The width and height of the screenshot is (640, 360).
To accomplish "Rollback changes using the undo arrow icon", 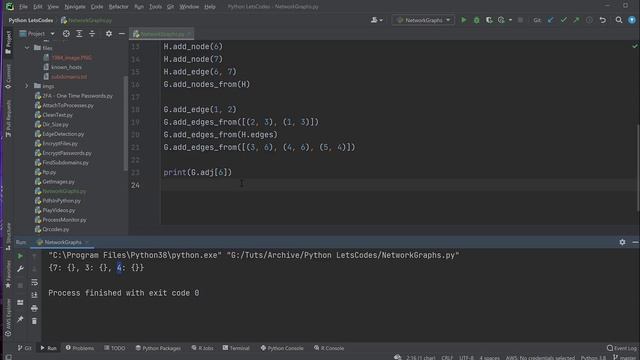I will 603,20.
